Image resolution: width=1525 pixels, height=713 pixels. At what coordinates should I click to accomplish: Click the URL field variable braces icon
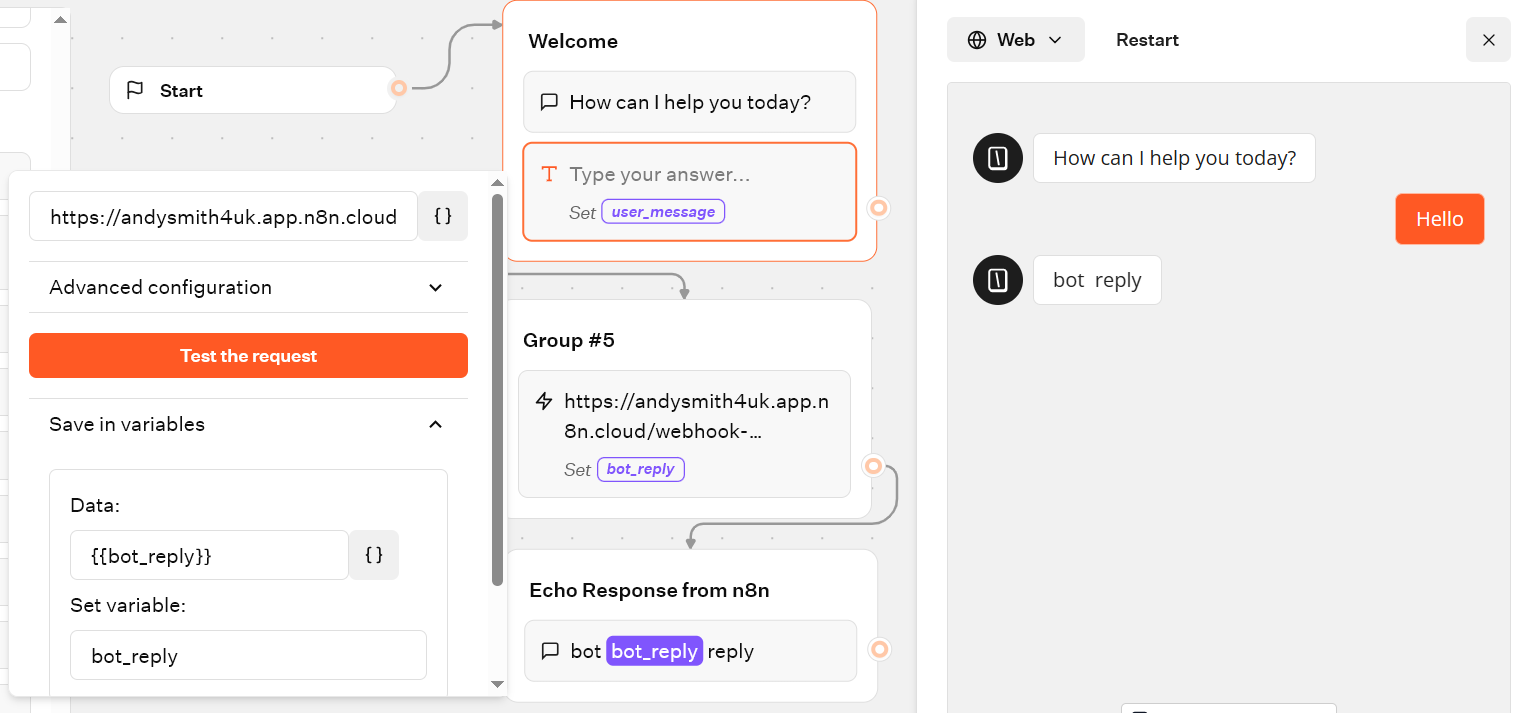point(443,217)
